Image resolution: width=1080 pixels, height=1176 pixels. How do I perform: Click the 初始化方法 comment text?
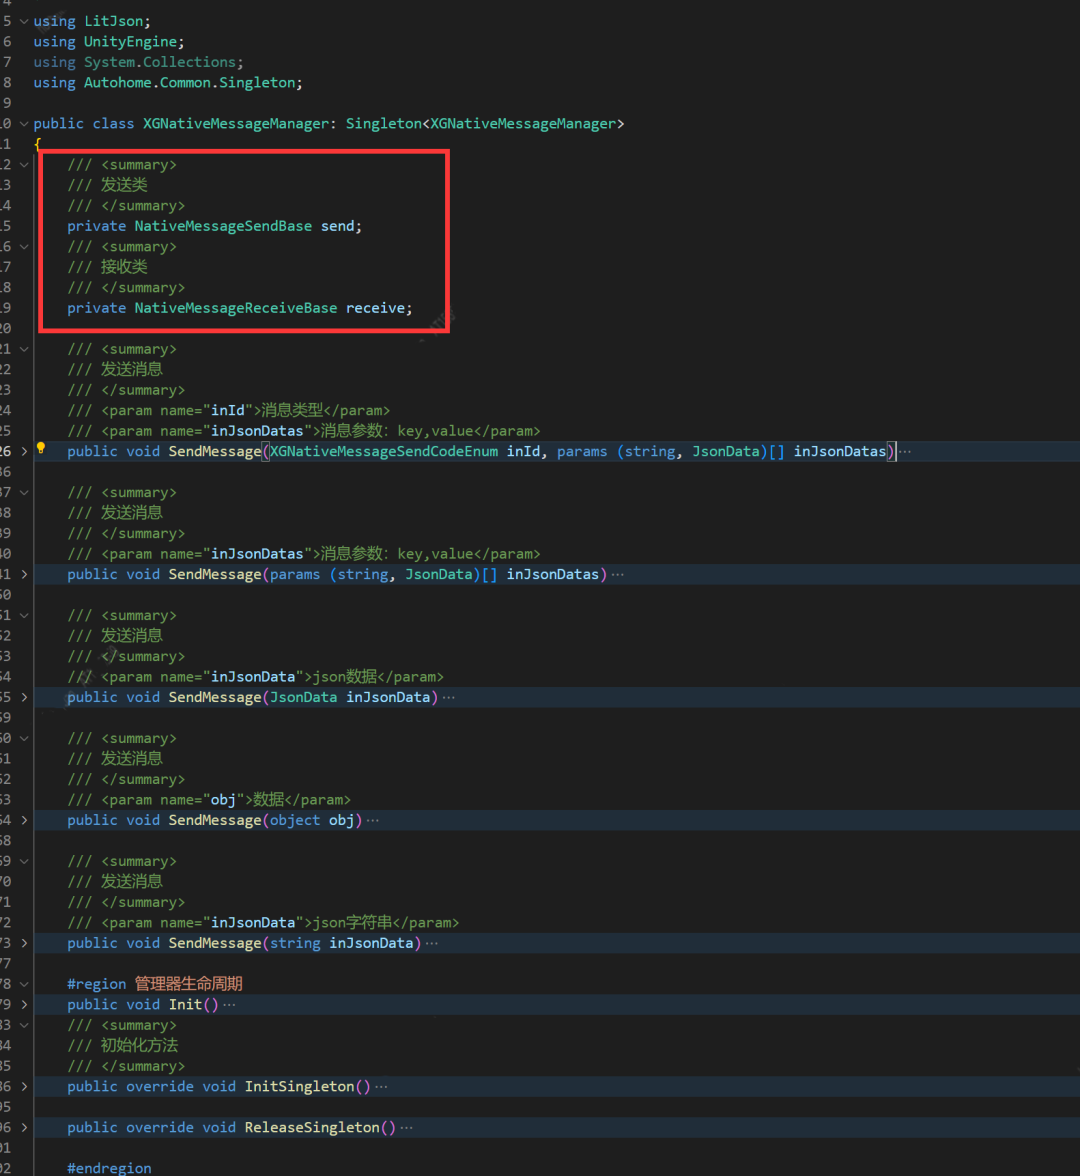point(140,1046)
